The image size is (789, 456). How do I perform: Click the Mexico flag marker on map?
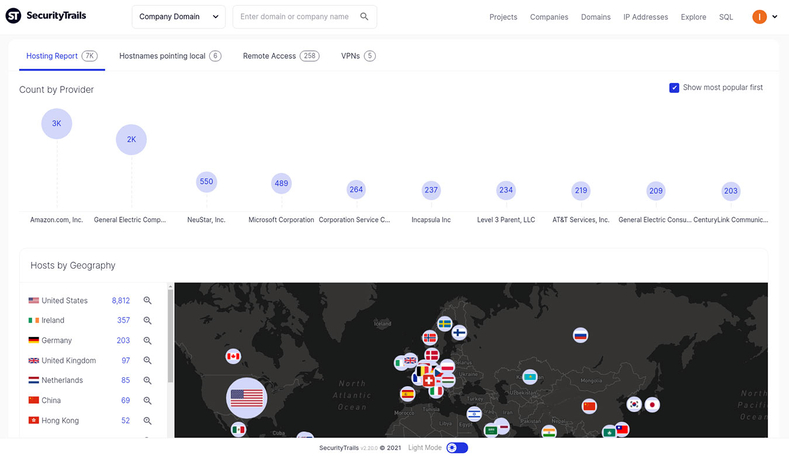[x=239, y=430]
